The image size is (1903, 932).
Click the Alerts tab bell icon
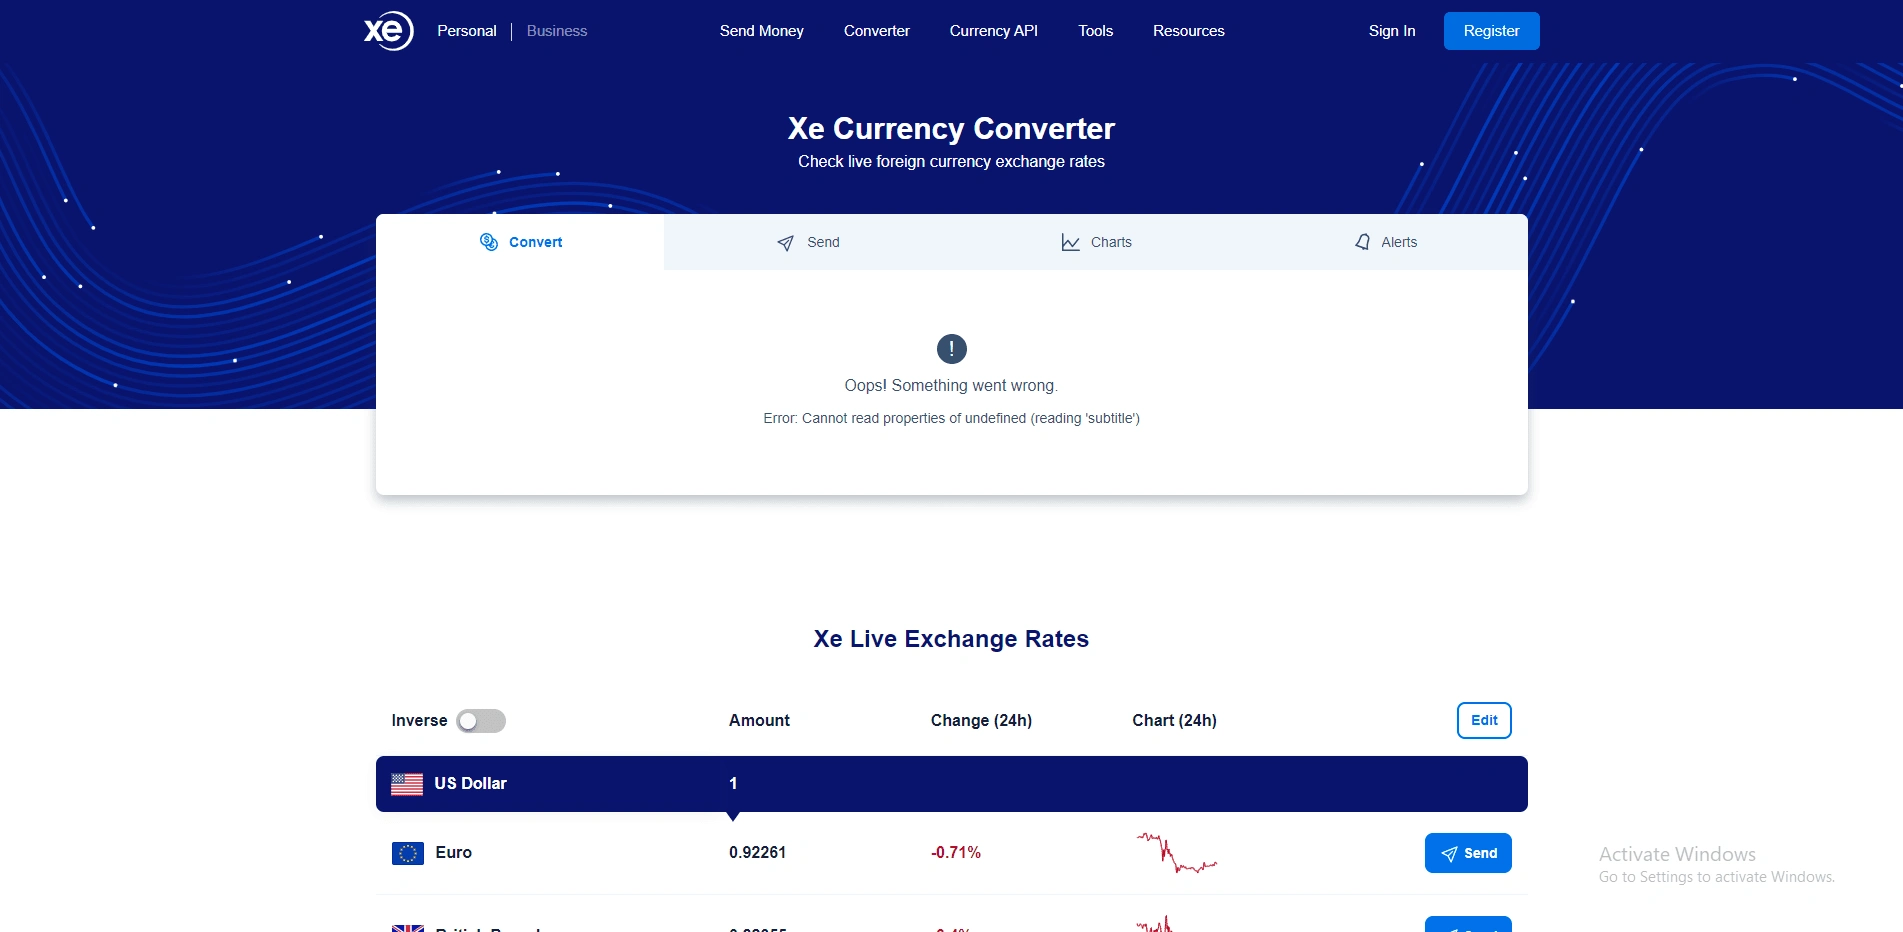click(x=1362, y=242)
